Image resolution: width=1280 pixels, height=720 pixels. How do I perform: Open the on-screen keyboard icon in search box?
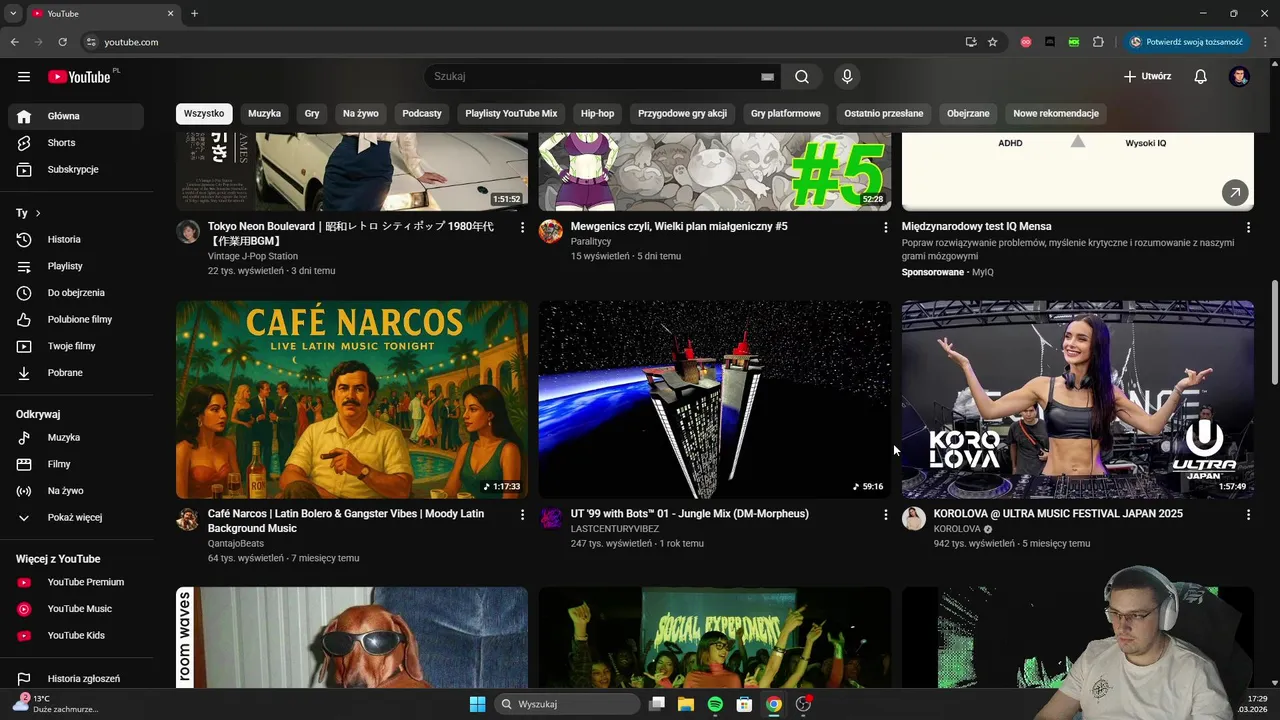click(x=767, y=77)
